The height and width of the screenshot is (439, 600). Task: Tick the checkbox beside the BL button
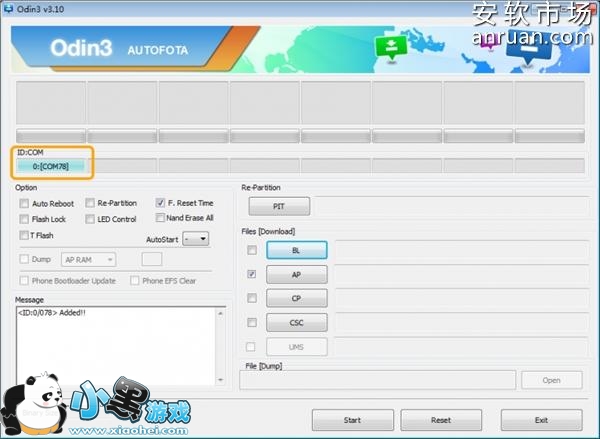click(x=252, y=250)
